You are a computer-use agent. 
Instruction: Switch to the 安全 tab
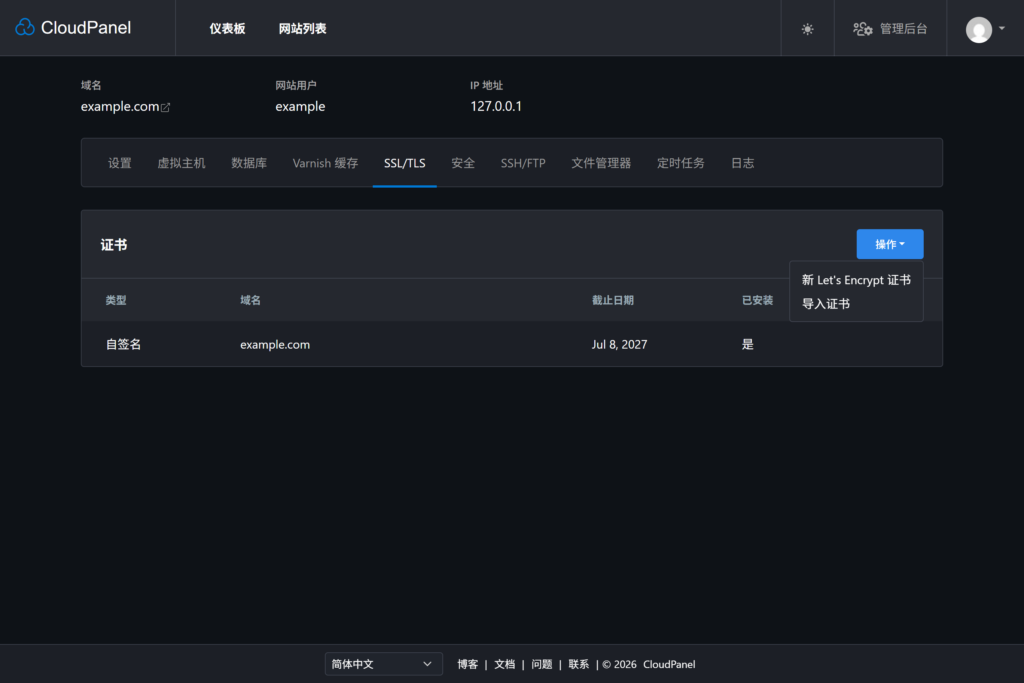(463, 163)
